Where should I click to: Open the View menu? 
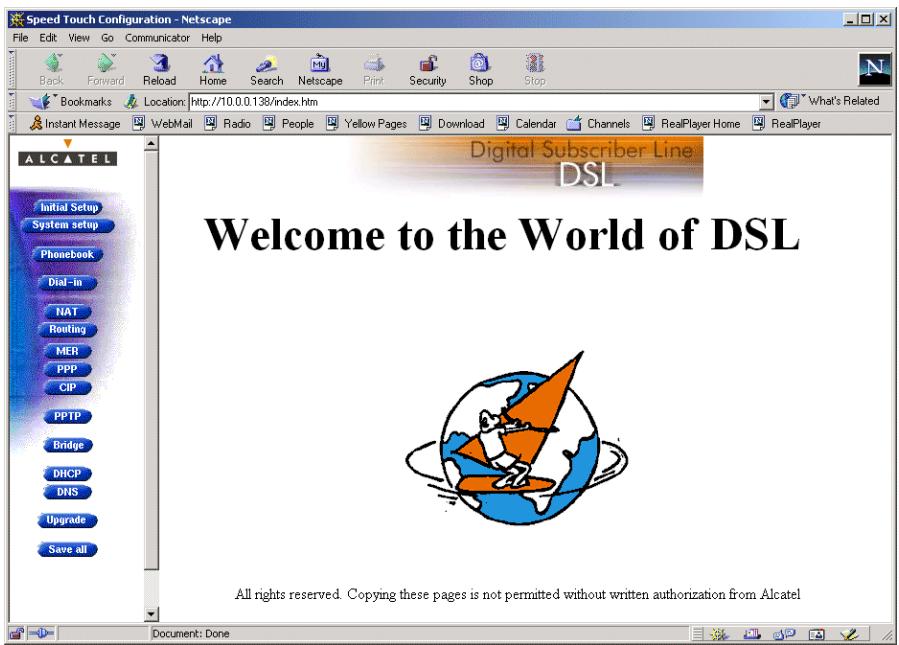[x=79, y=38]
